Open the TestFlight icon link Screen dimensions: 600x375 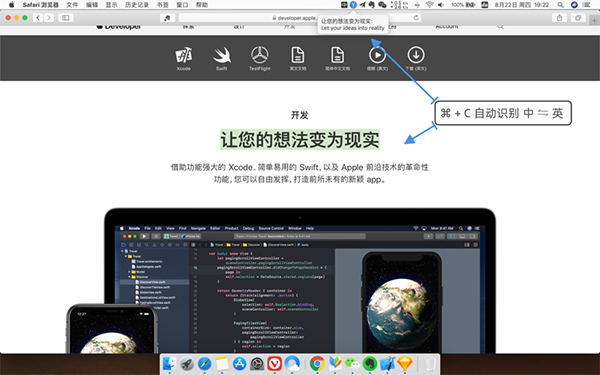pos(260,59)
